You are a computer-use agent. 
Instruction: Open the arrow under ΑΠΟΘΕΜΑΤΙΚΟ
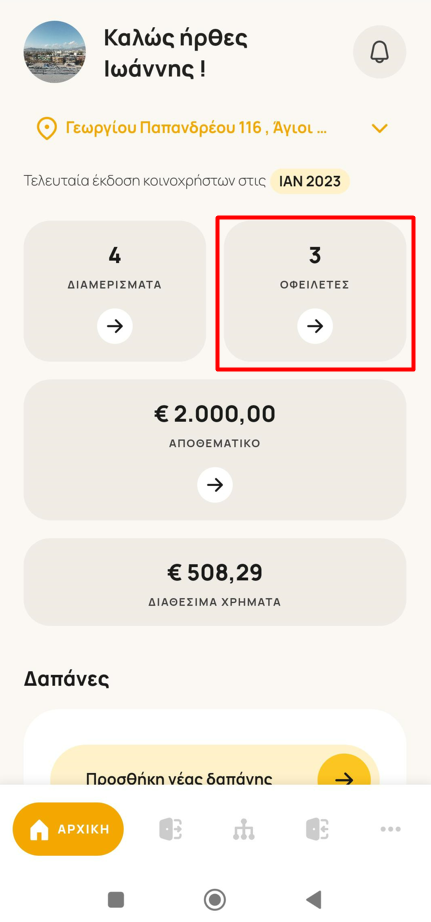point(215,485)
